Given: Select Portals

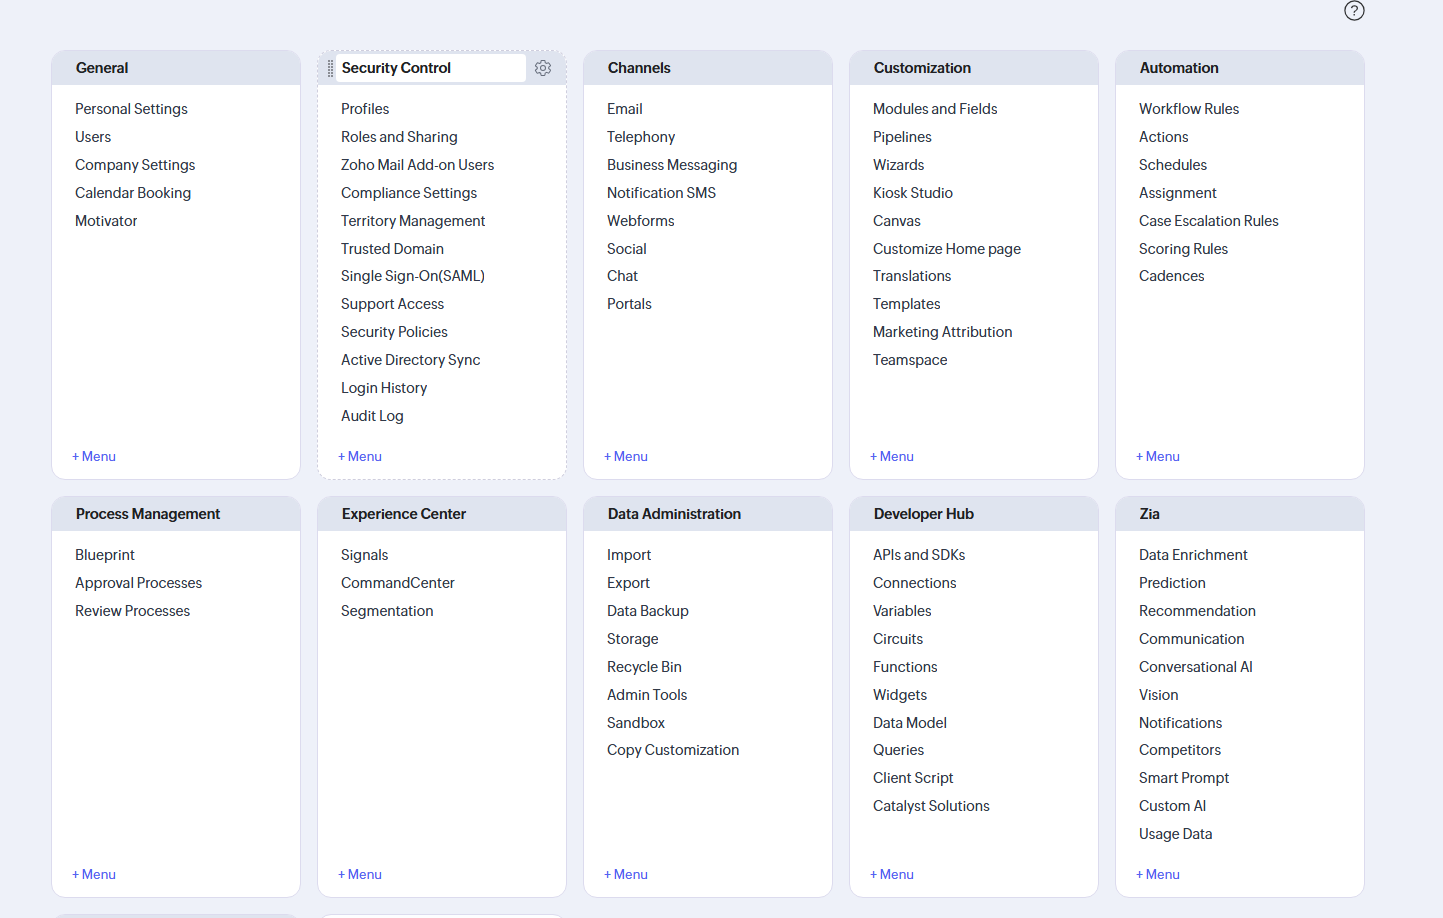Looking at the screenshot, I should (629, 304).
